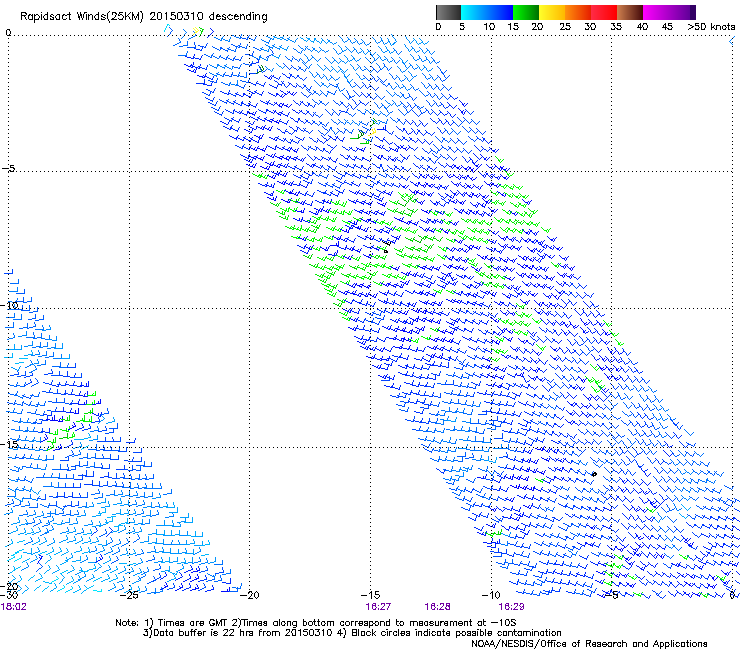Pick the magenta 40-45 knots legend swatch
This screenshot has height=650, width=740.
(x=656, y=12)
